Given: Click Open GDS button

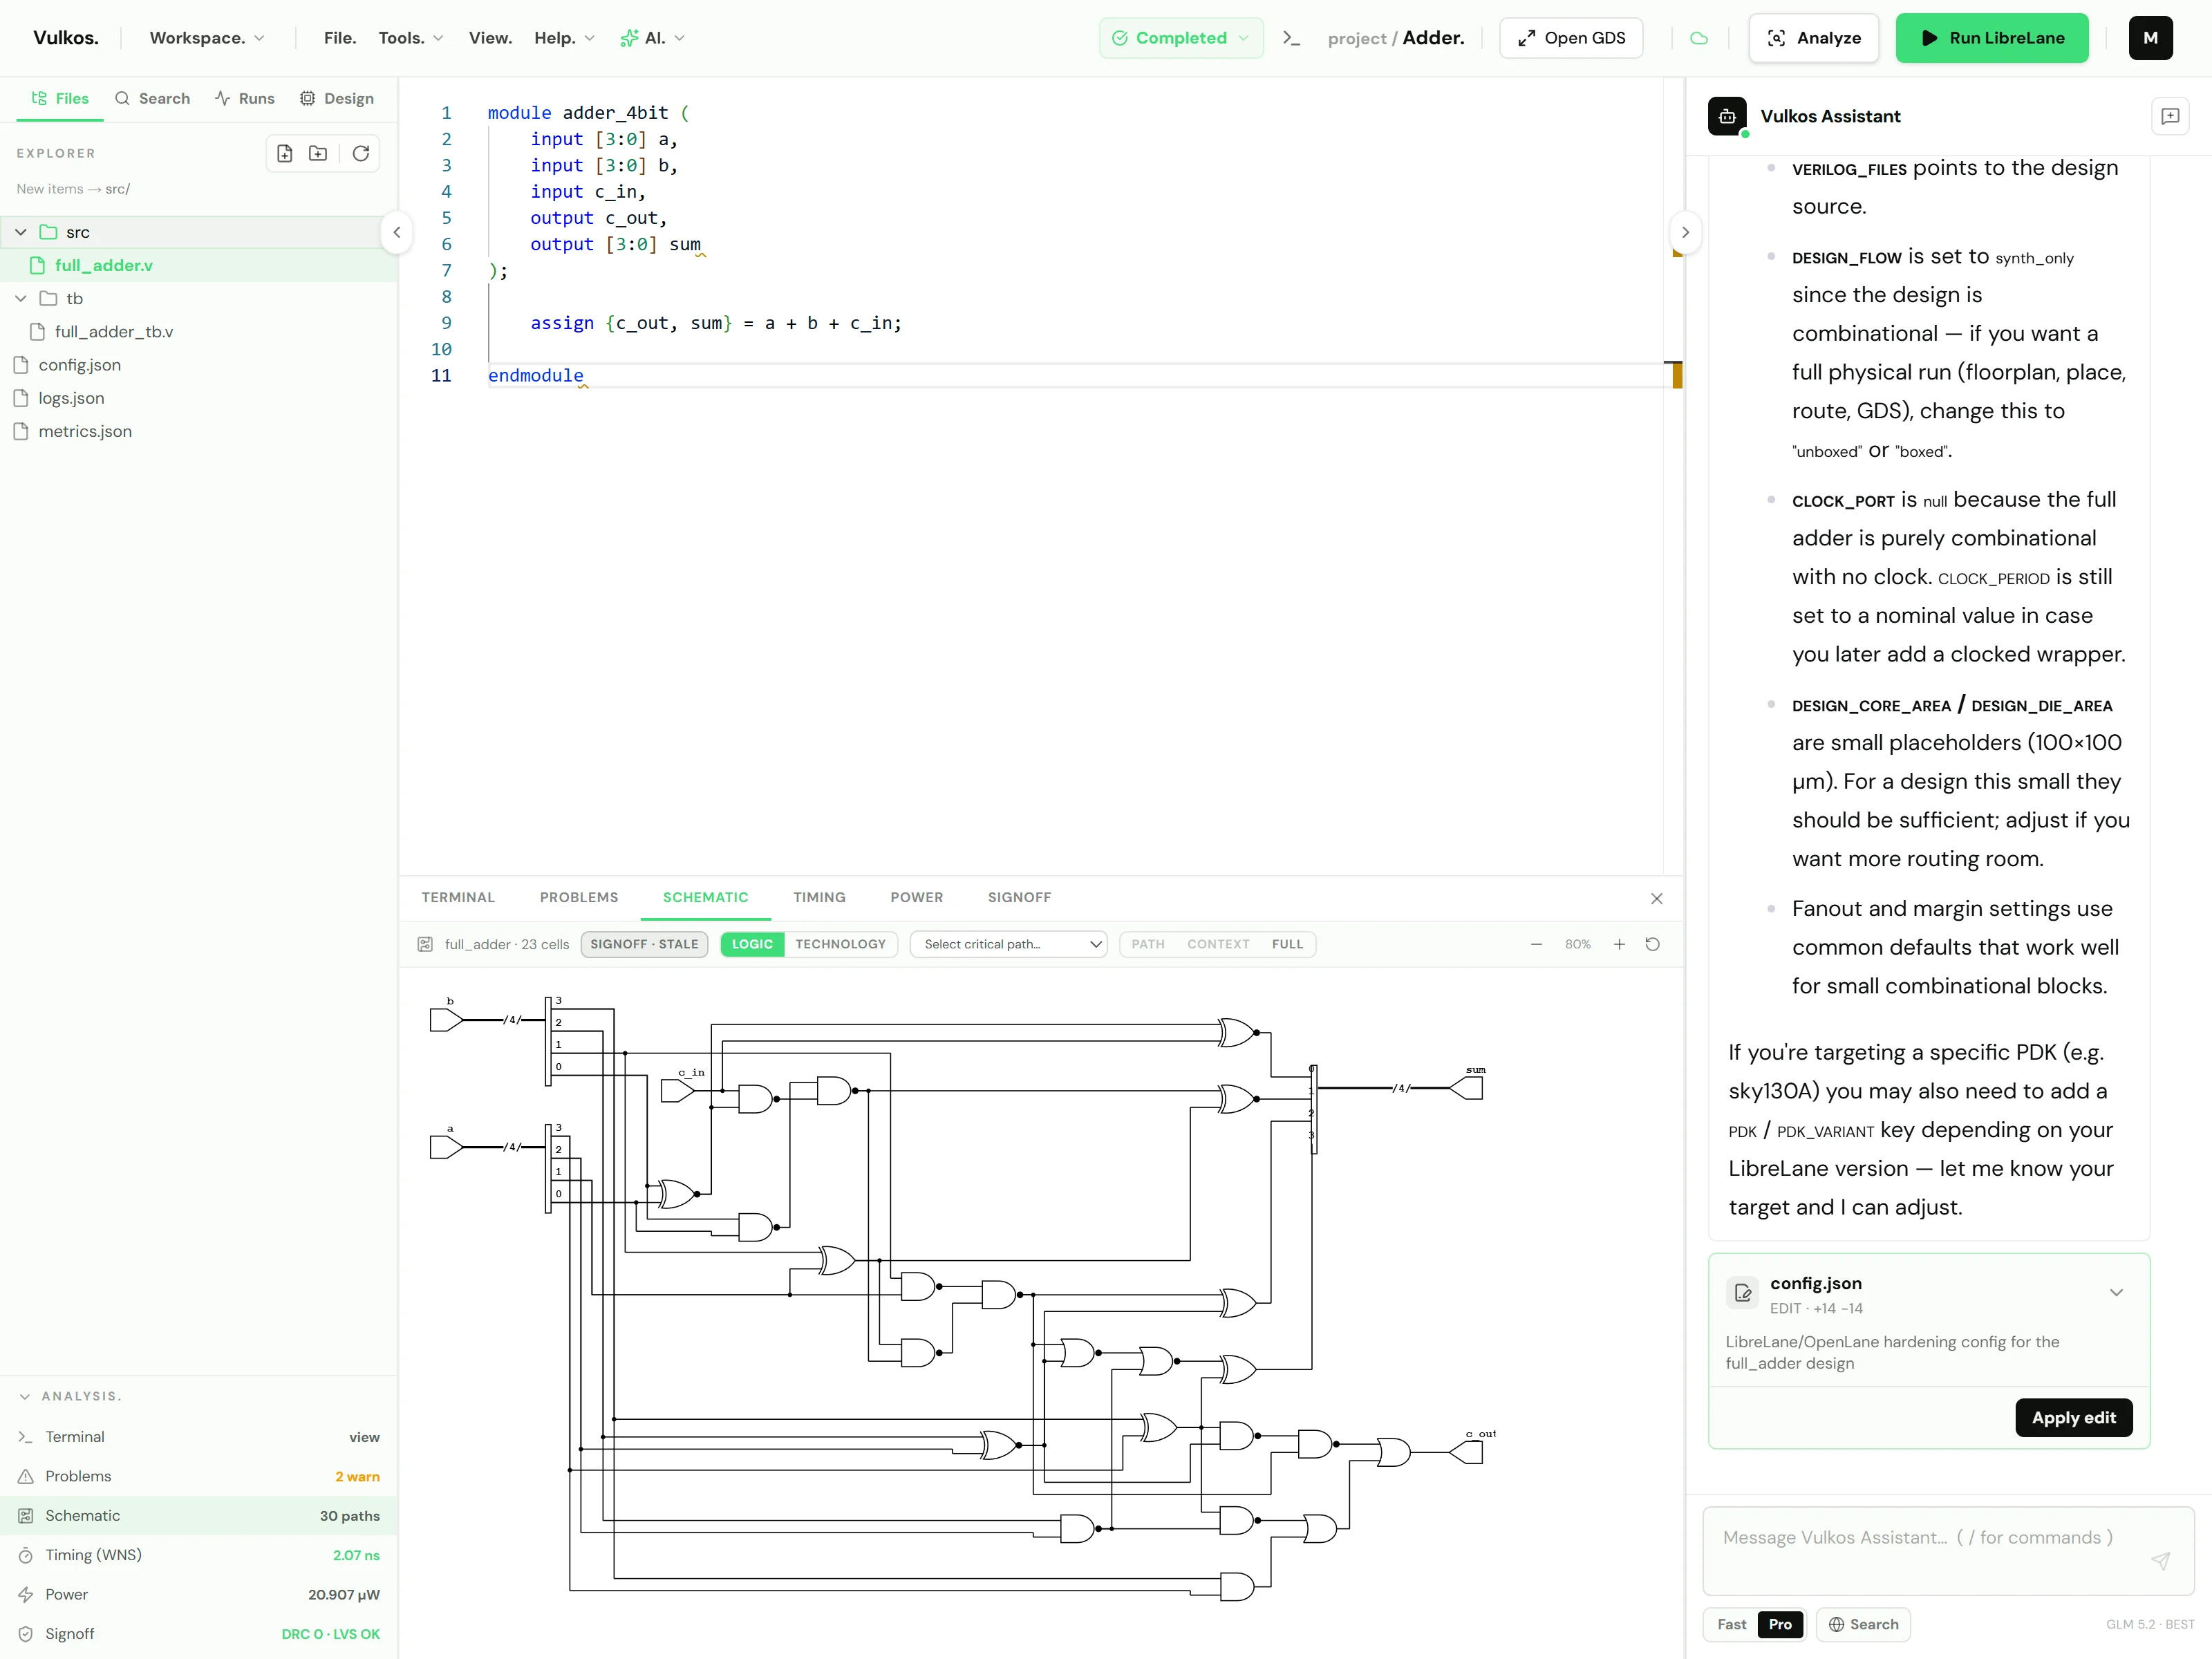Looking at the screenshot, I should pyautogui.click(x=1570, y=38).
